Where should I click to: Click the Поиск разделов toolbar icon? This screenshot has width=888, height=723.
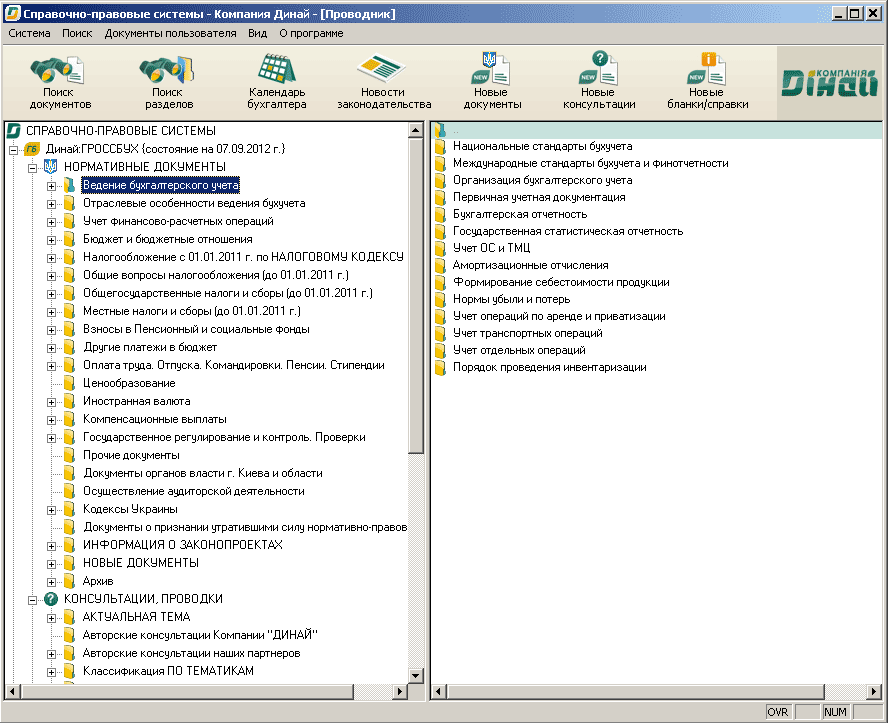pos(167,72)
